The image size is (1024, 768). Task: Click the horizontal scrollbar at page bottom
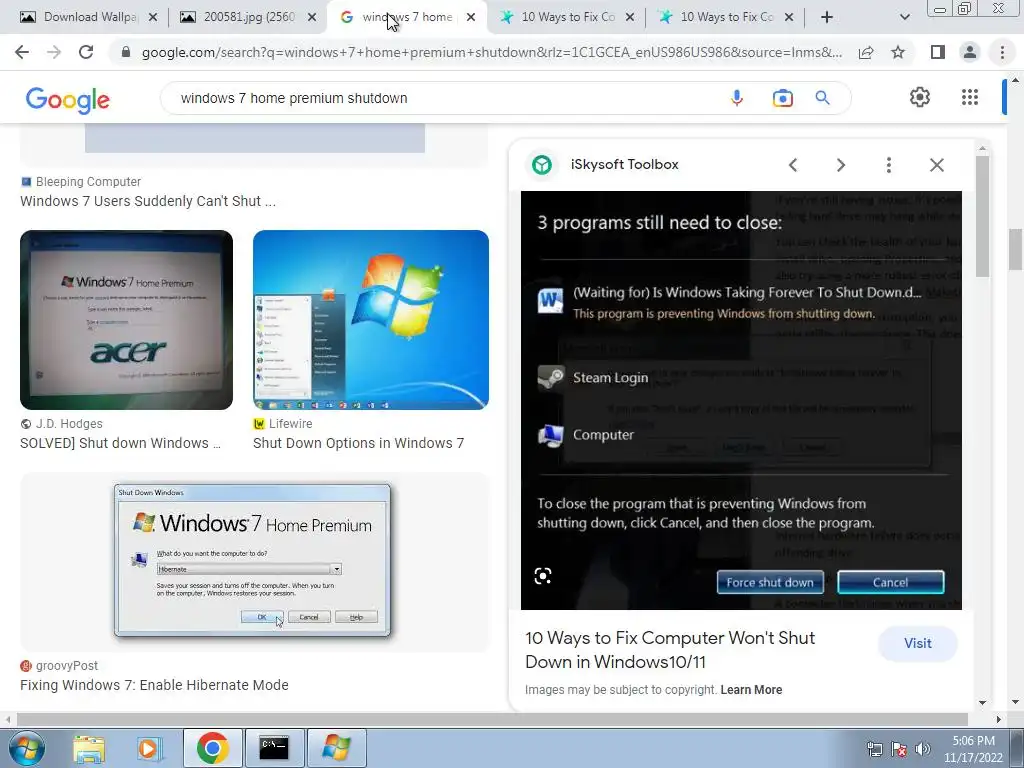(x=493, y=719)
